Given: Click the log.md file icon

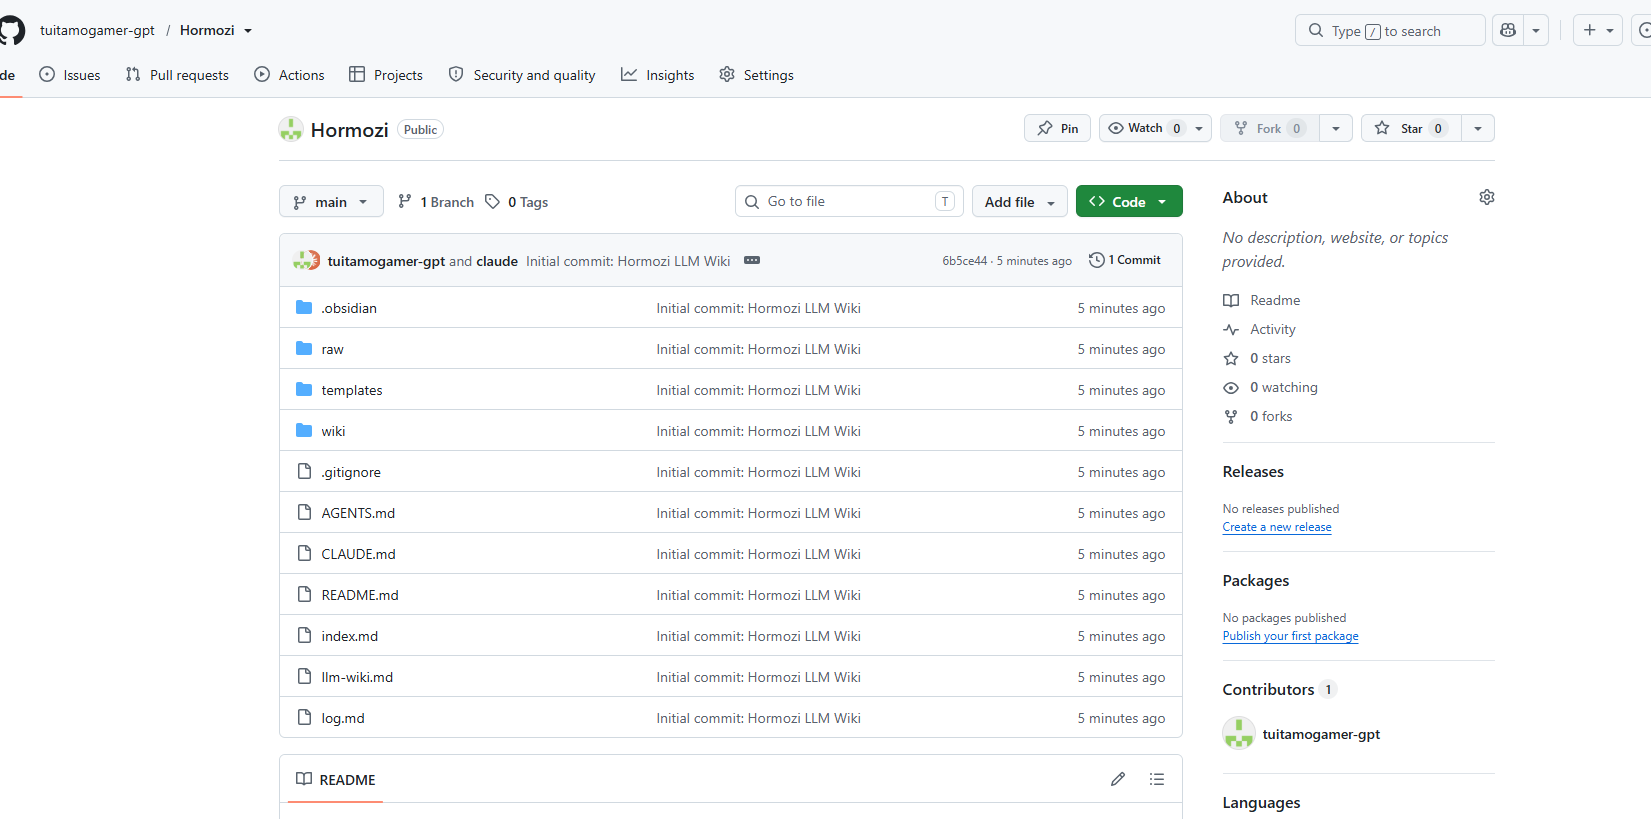Looking at the screenshot, I should 304,717.
